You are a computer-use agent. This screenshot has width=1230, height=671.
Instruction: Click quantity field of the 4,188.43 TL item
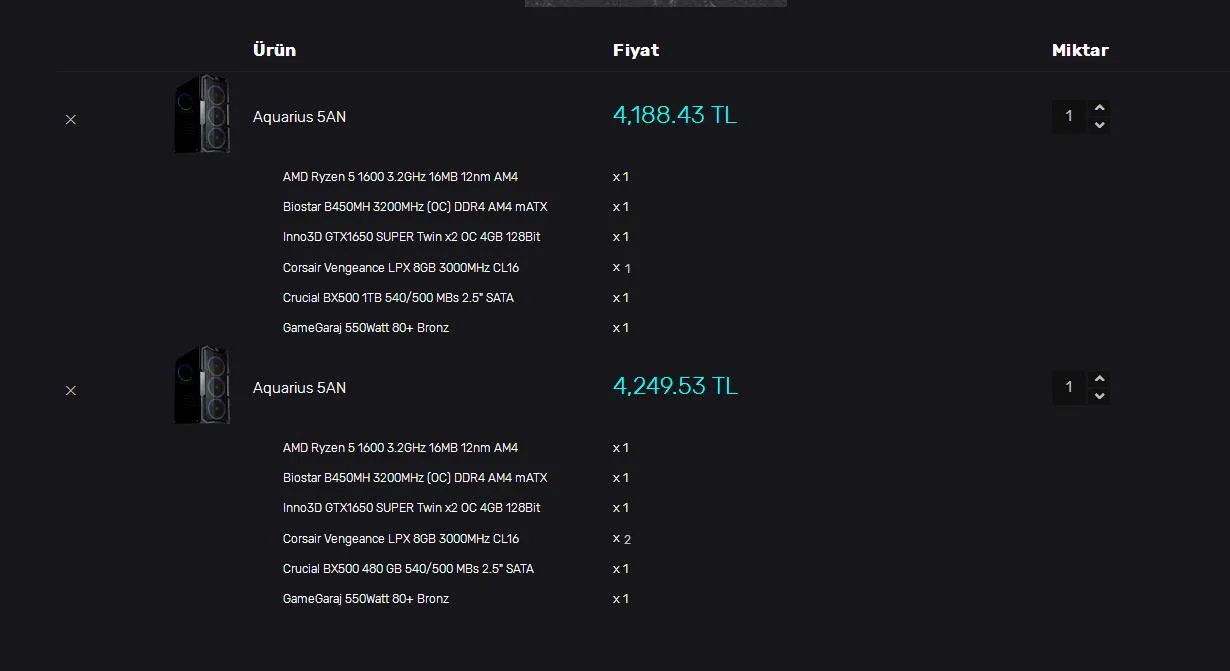(1068, 116)
